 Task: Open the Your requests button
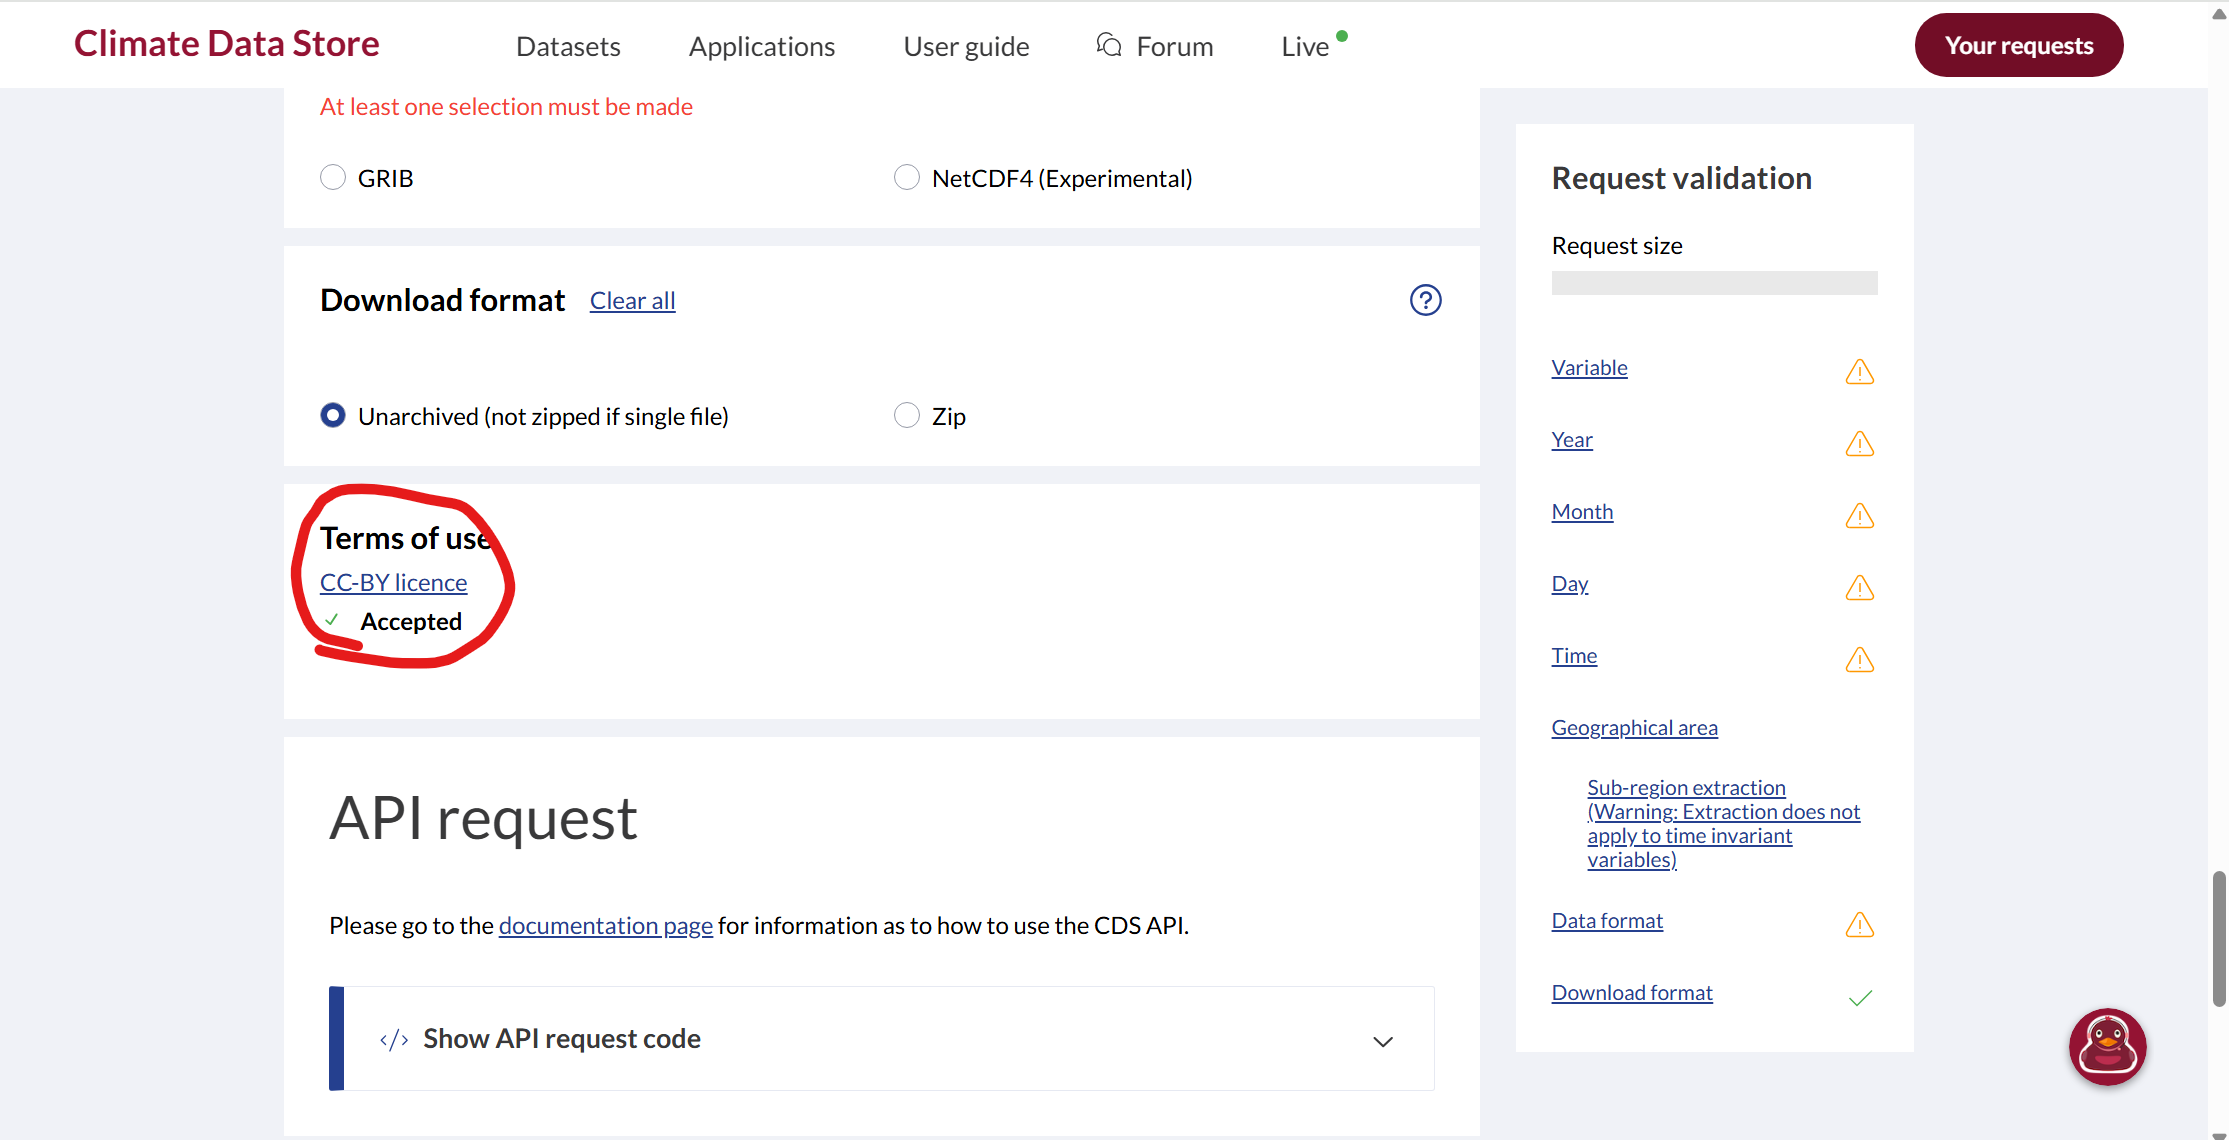click(x=2018, y=45)
